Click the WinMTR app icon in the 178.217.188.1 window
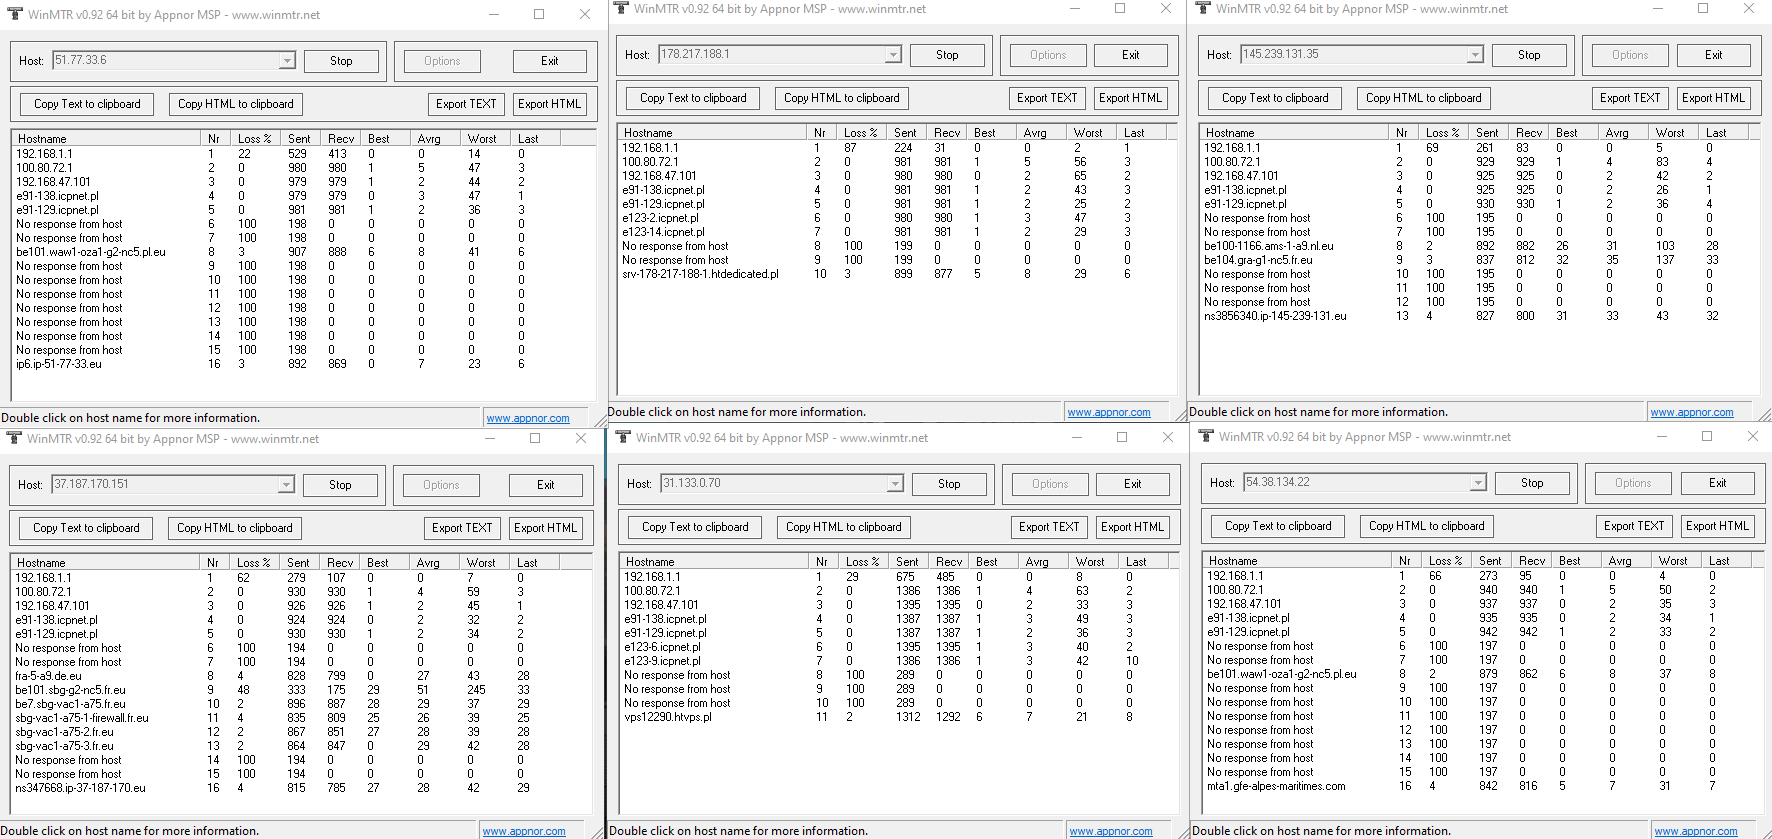Image resolution: width=1772 pixels, height=839 pixels. [621, 9]
